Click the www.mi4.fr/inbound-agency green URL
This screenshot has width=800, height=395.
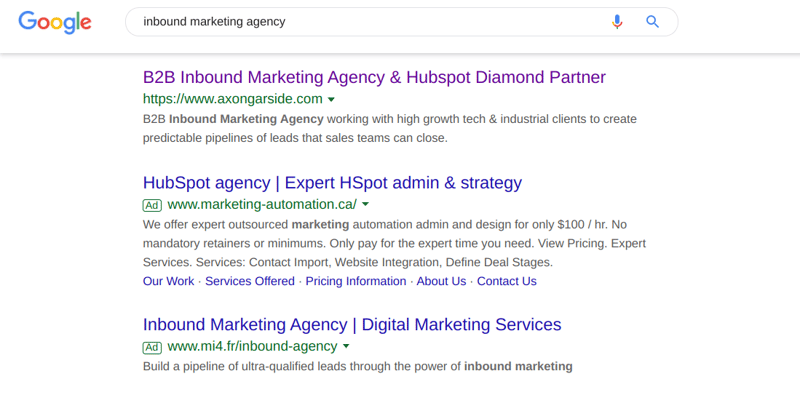coord(253,347)
